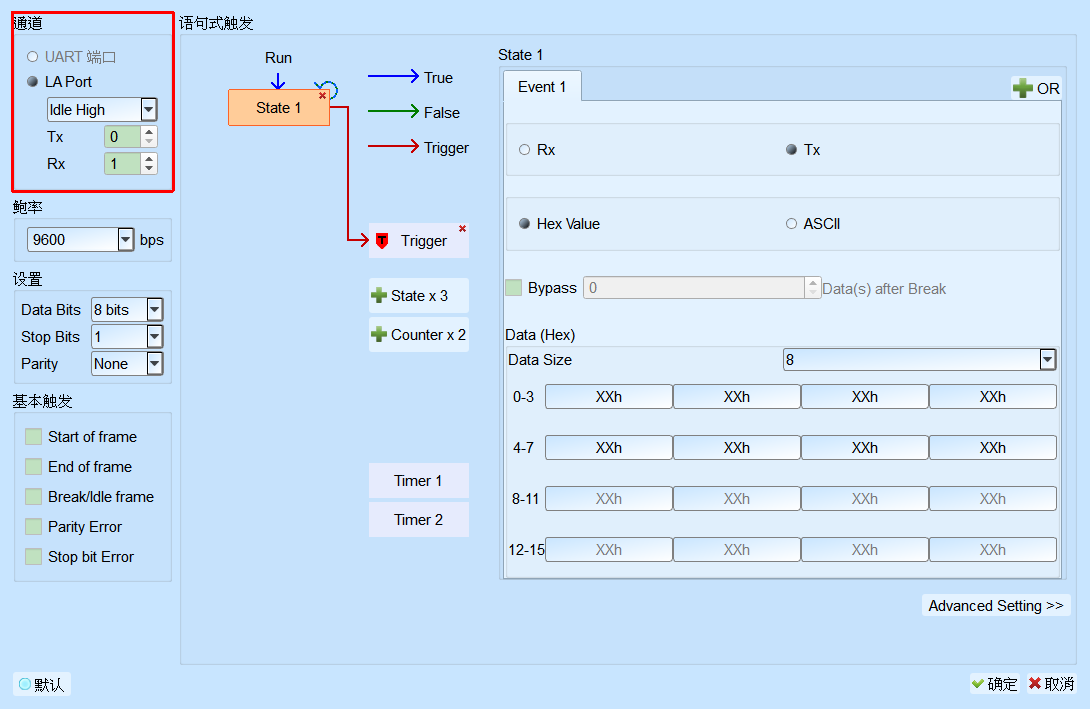Screen dimensions: 1090x709
Task: Click the State 1 loop arrow icon
Action: [x=327, y=90]
